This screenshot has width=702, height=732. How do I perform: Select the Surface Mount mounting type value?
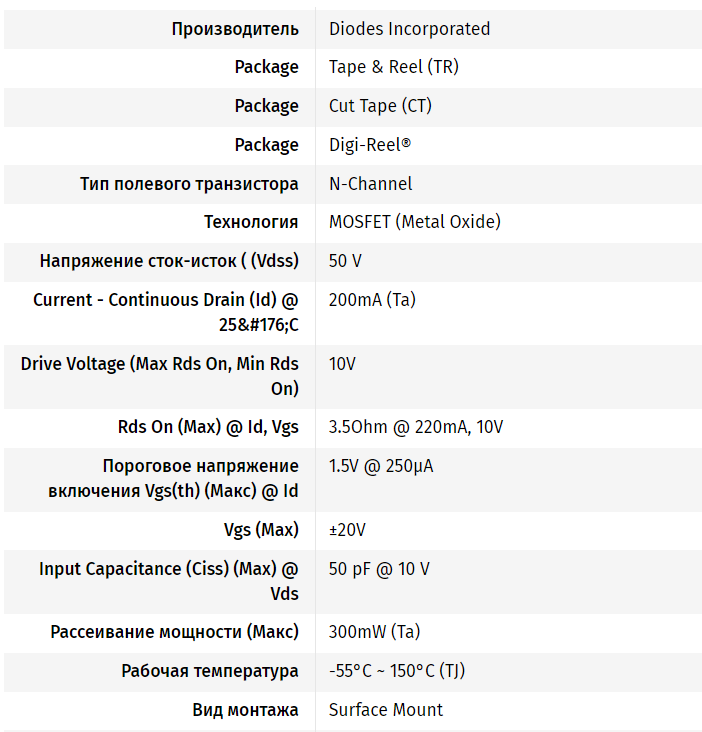click(386, 710)
